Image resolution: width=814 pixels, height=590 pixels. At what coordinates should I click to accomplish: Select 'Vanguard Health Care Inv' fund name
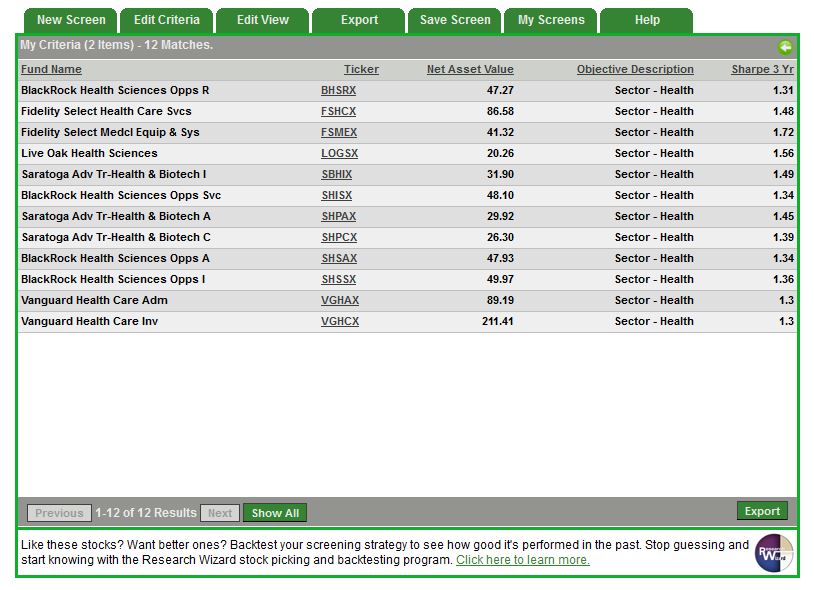(89, 322)
